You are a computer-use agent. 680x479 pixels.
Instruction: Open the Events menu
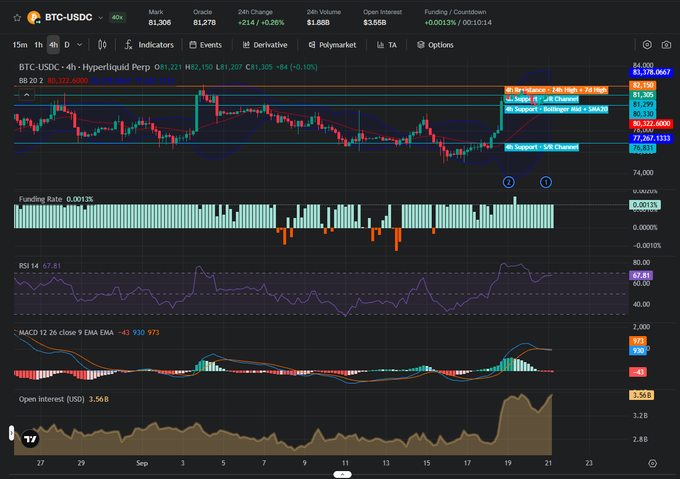[206, 45]
